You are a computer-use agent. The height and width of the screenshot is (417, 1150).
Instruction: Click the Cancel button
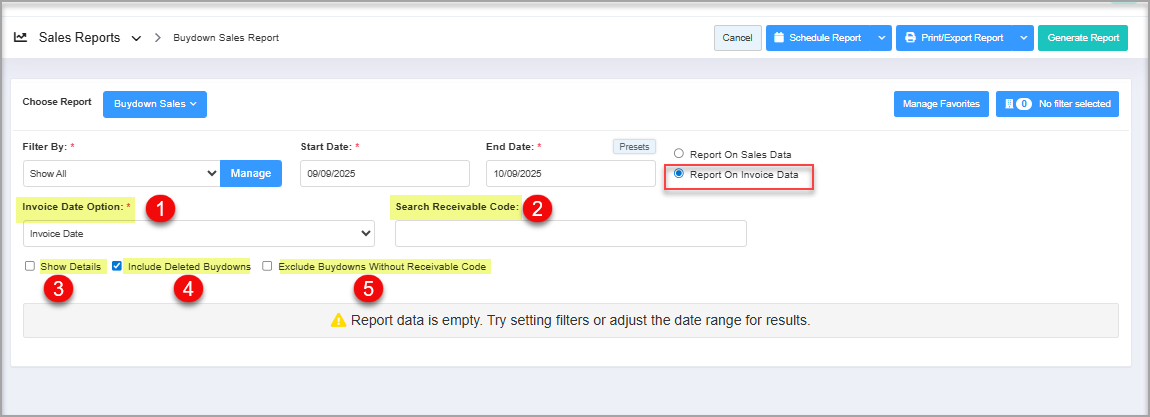(x=737, y=38)
